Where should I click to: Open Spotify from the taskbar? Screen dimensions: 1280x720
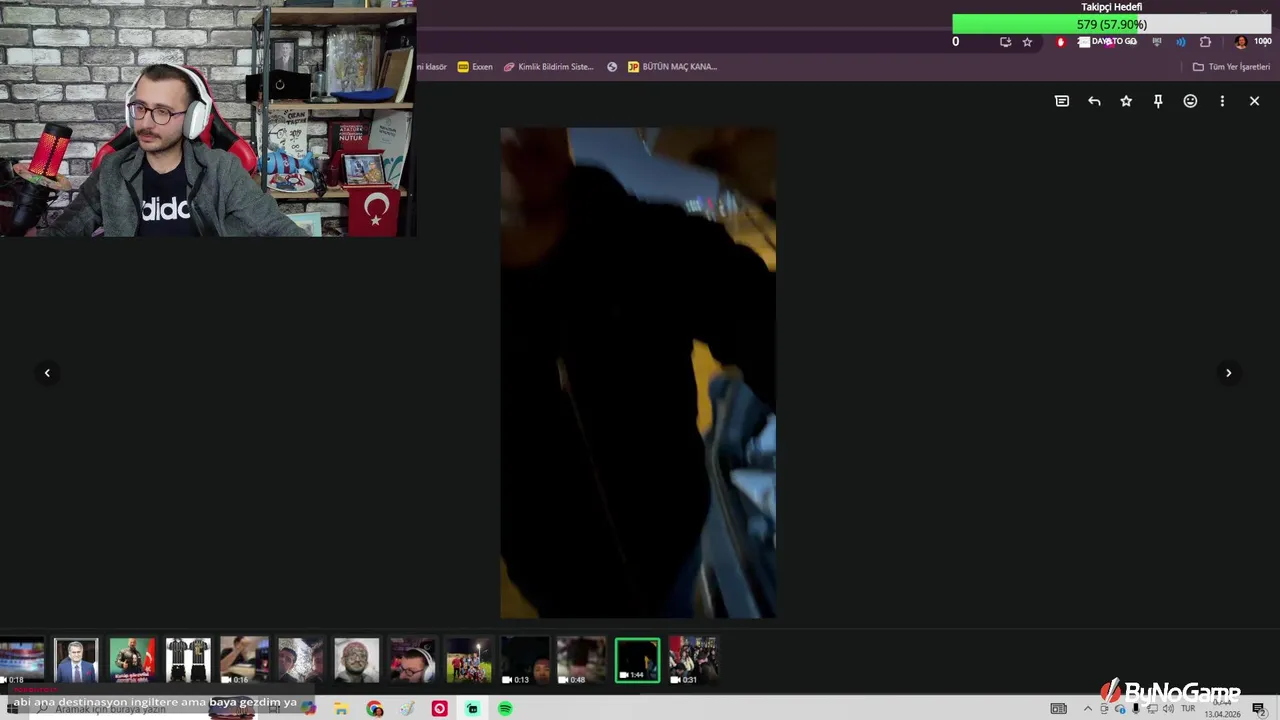(x=505, y=709)
